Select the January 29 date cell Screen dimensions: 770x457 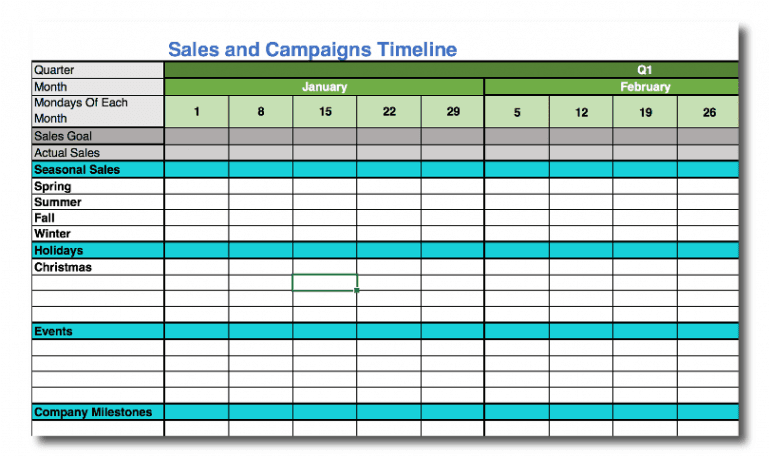tap(453, 112)
